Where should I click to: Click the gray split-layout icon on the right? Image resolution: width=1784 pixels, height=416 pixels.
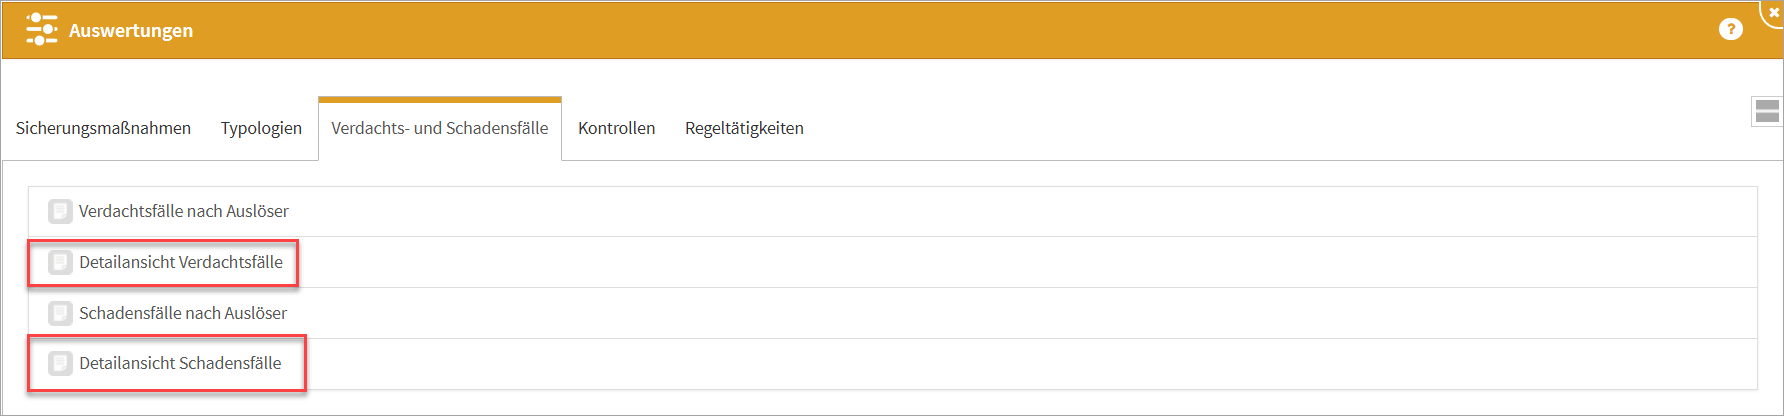[1767, 111]
